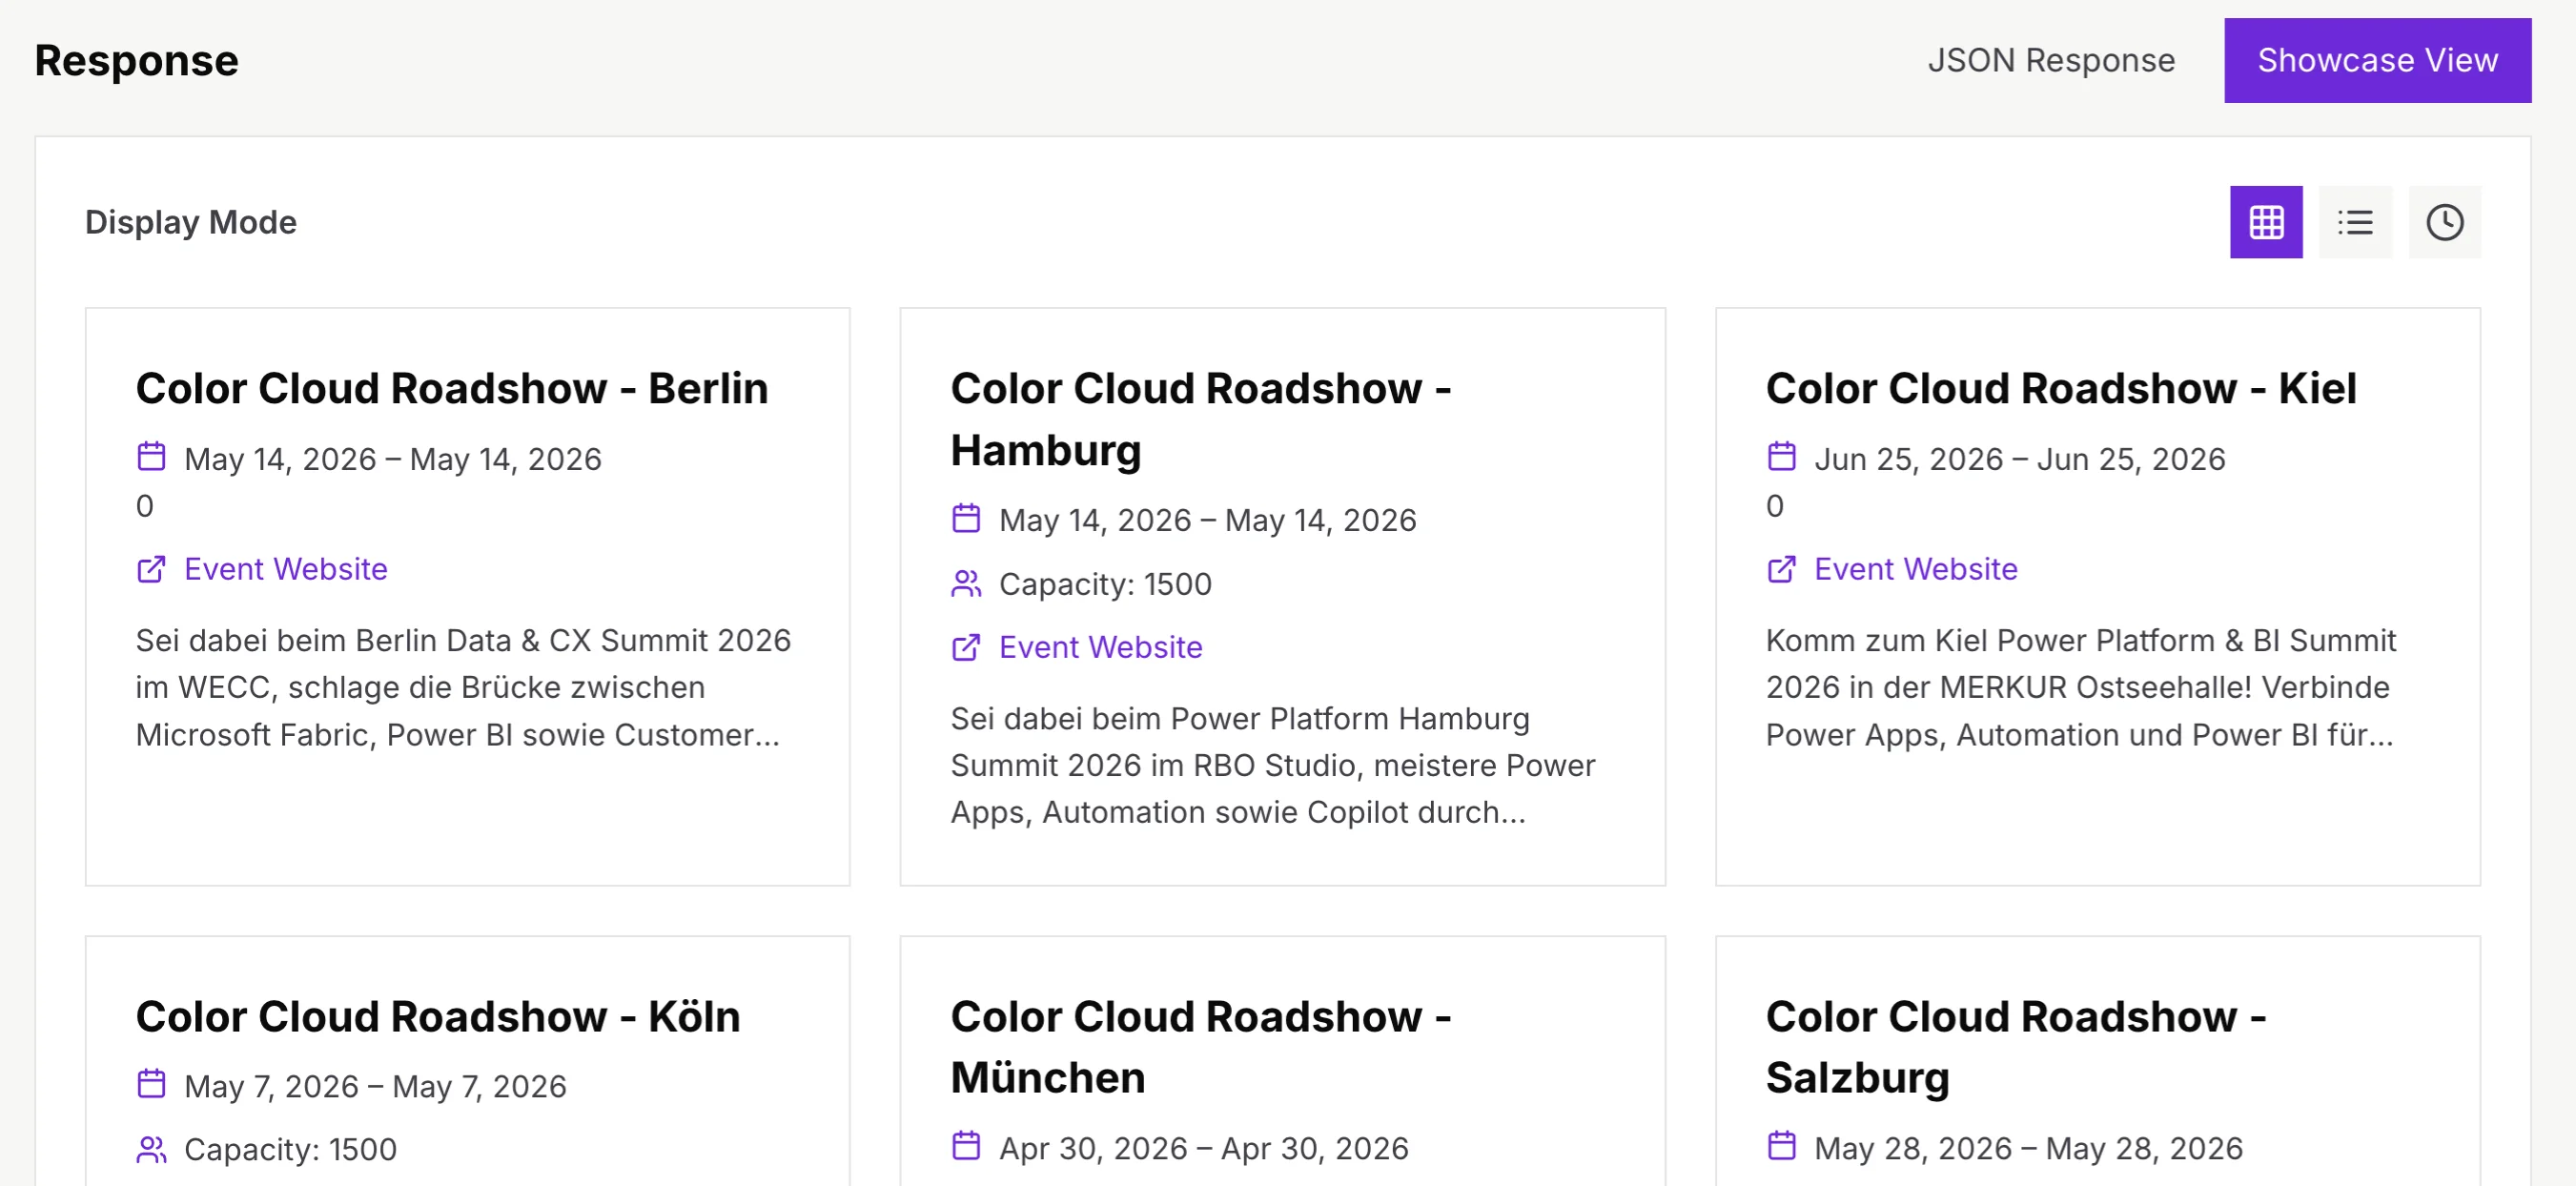
Task: Click the 0 value in Berlin card
Action: tap(145, 506)
